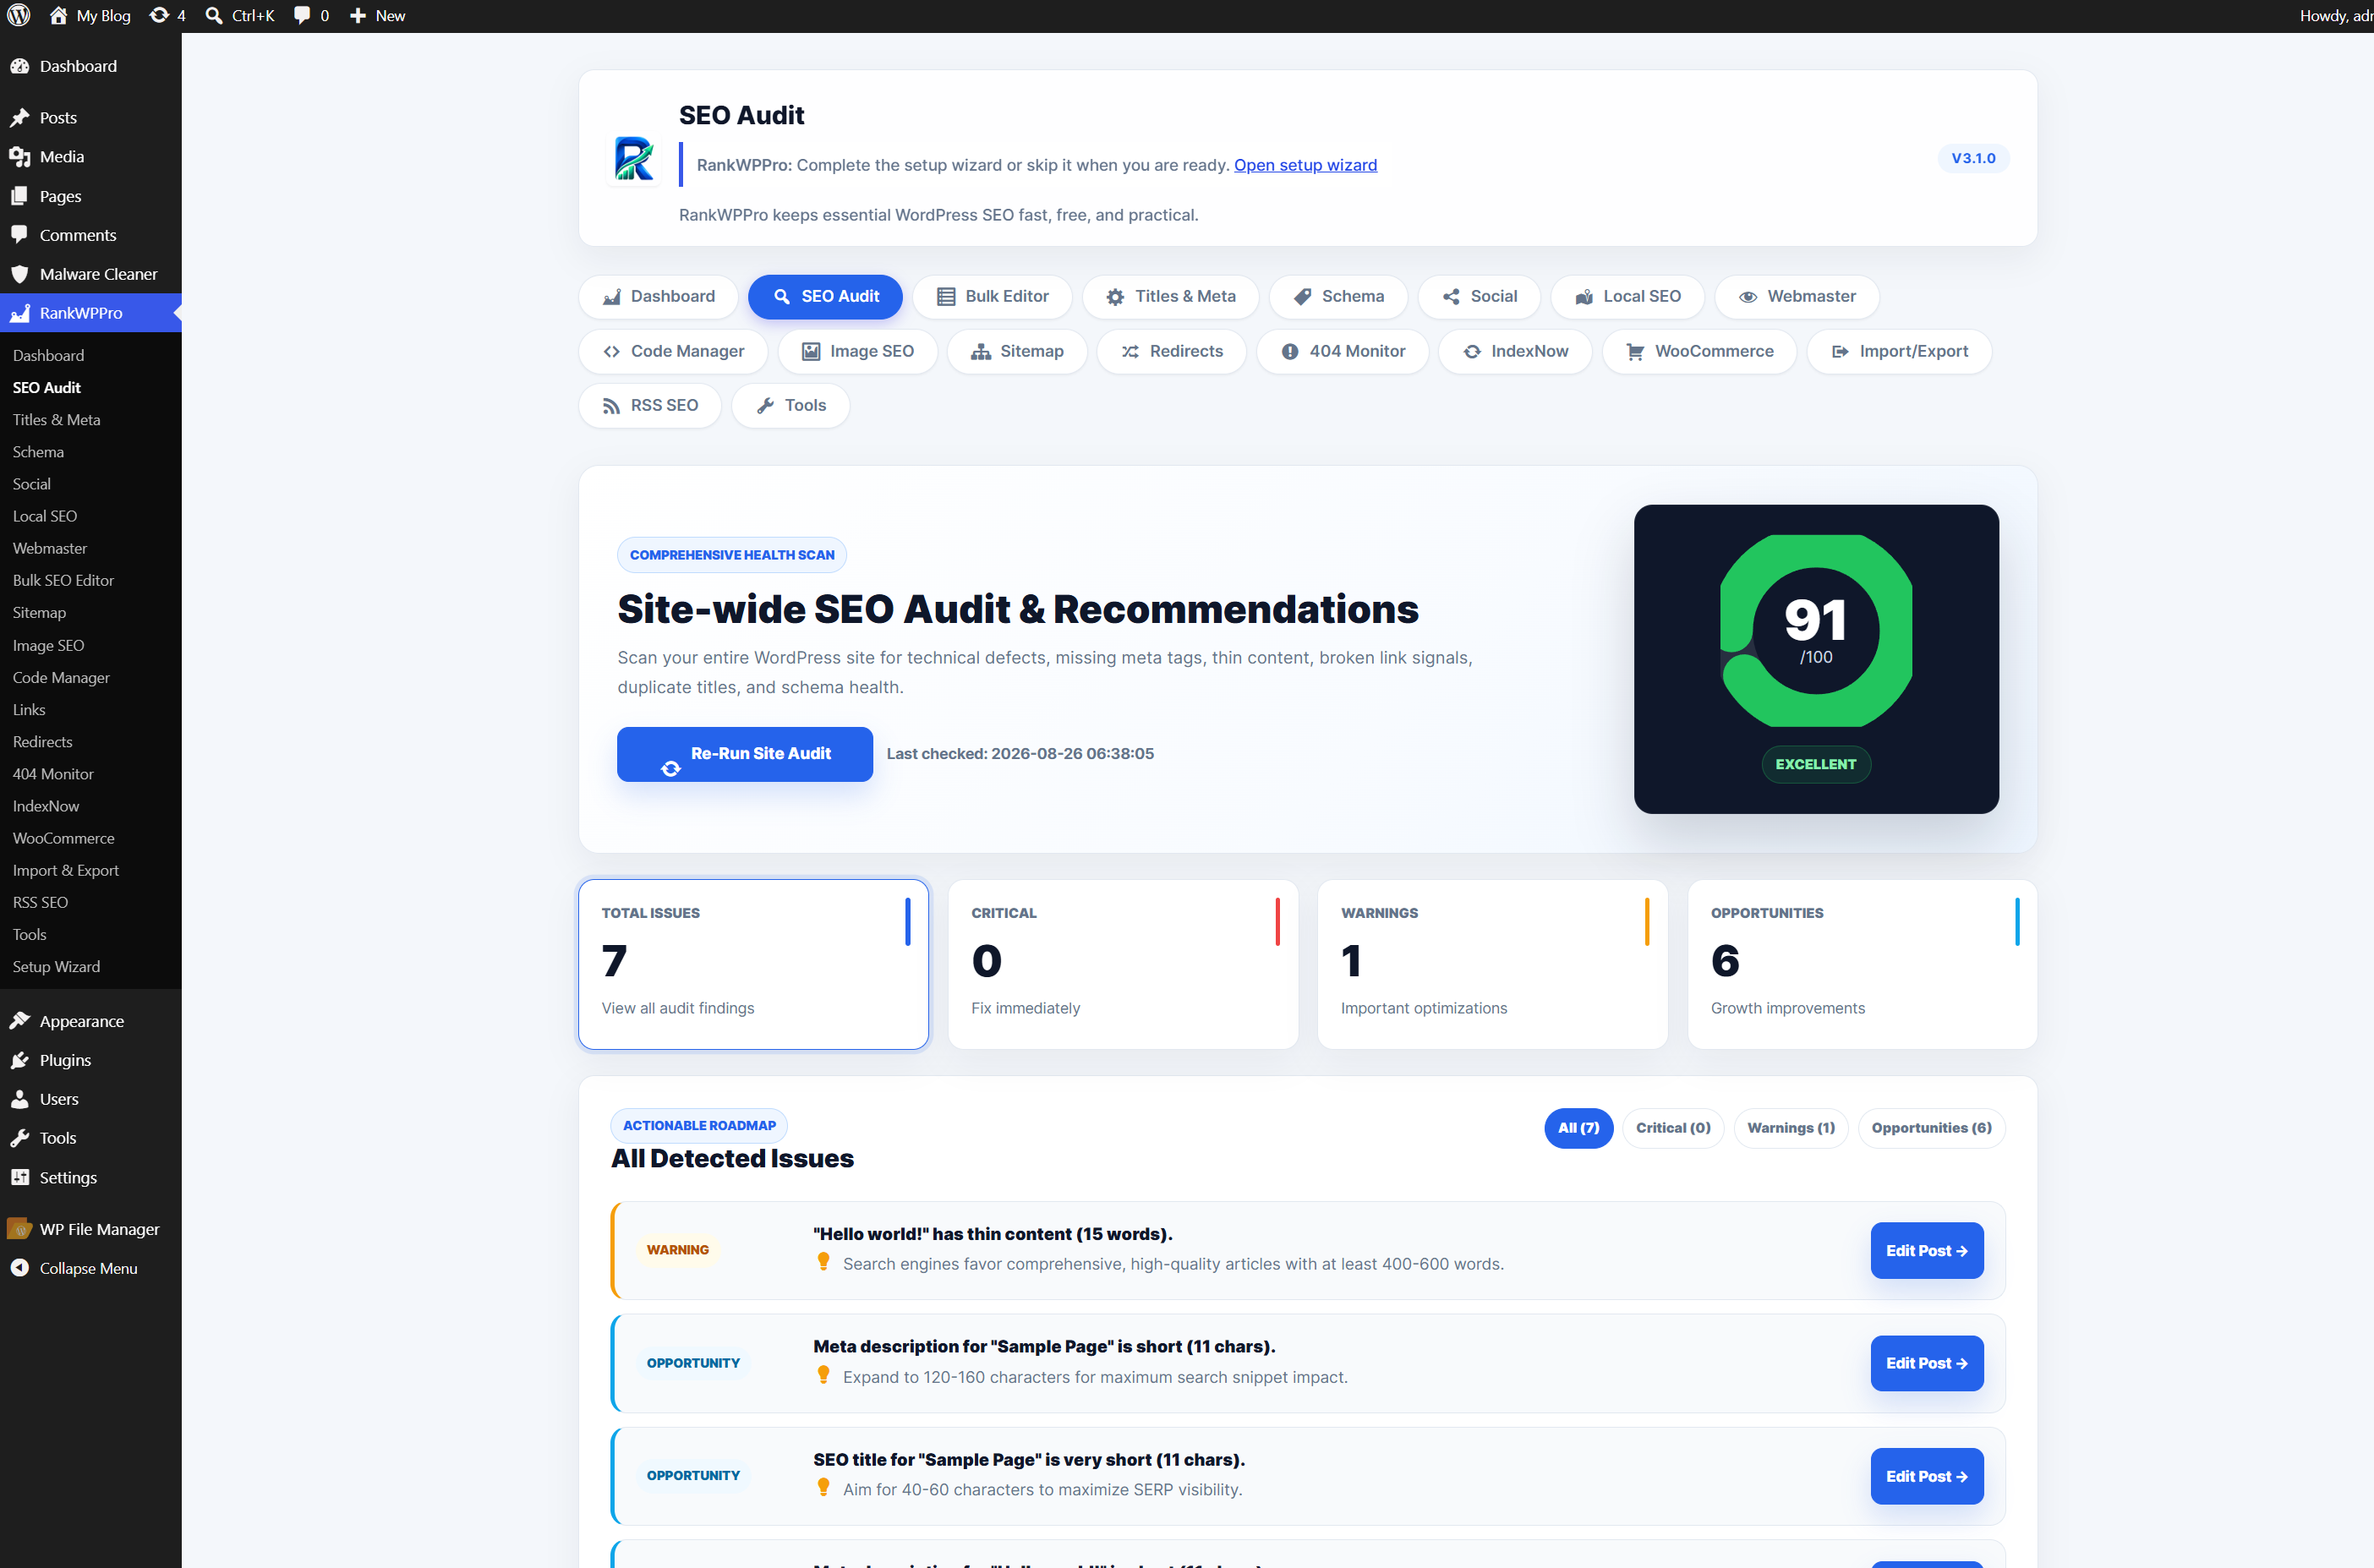
Task: Open the Local SEO tab
Action: tap(1627, 297)
